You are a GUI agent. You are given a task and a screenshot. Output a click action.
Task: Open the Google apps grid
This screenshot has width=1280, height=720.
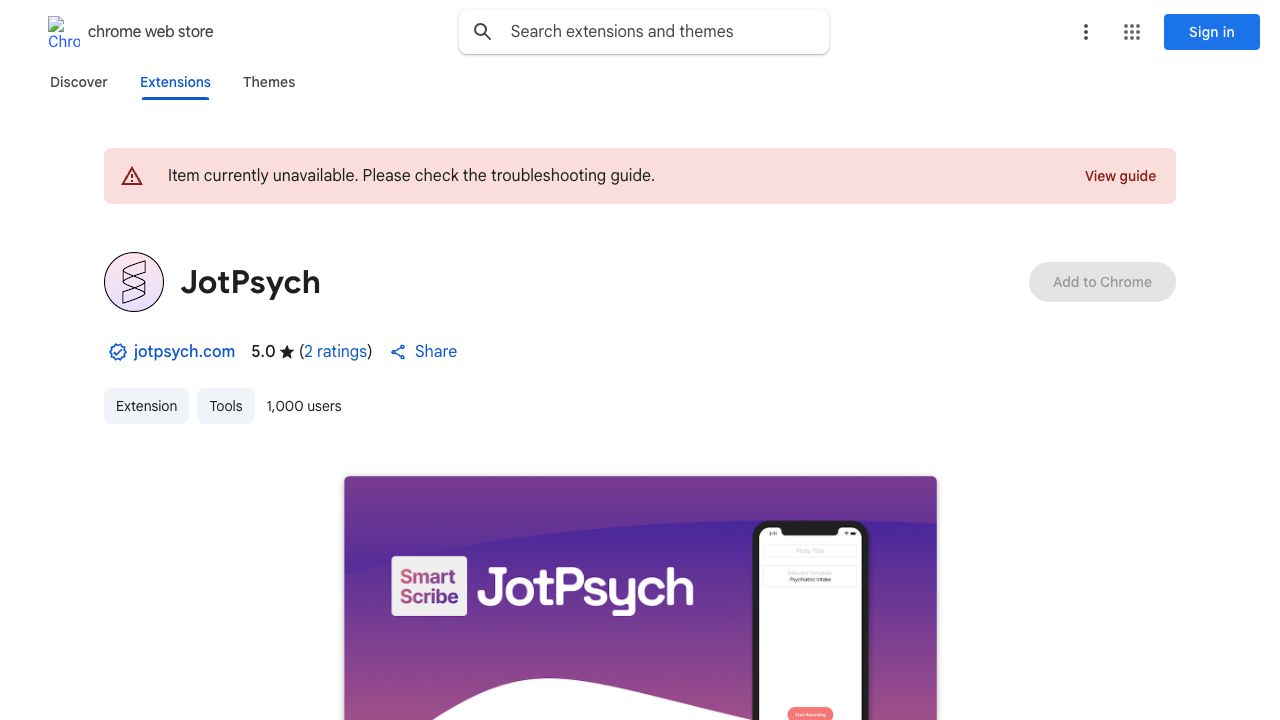pos(1132,32)
